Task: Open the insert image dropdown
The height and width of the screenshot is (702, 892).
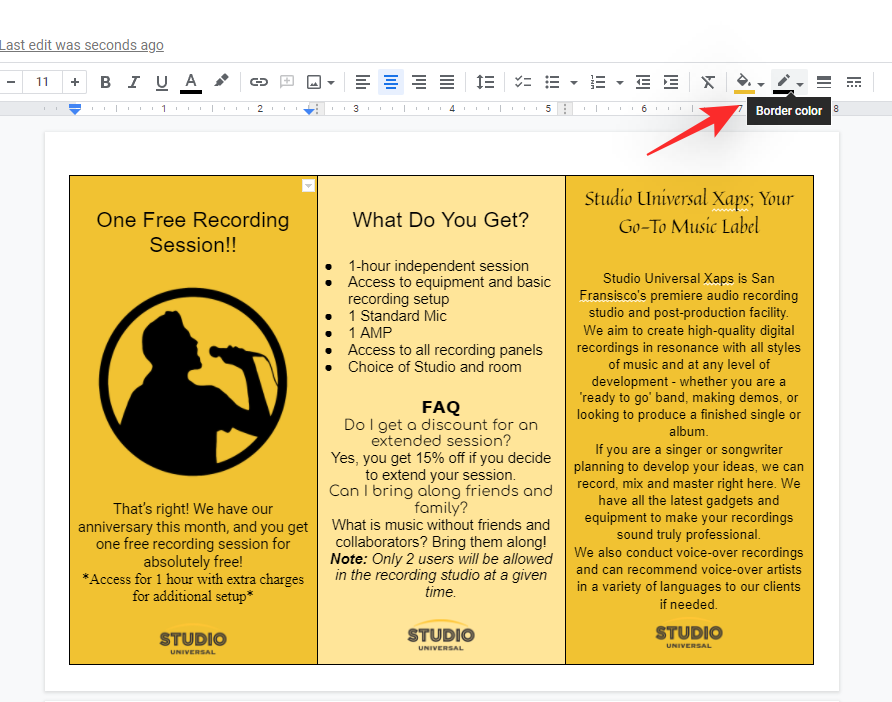Action: (320, 82)
